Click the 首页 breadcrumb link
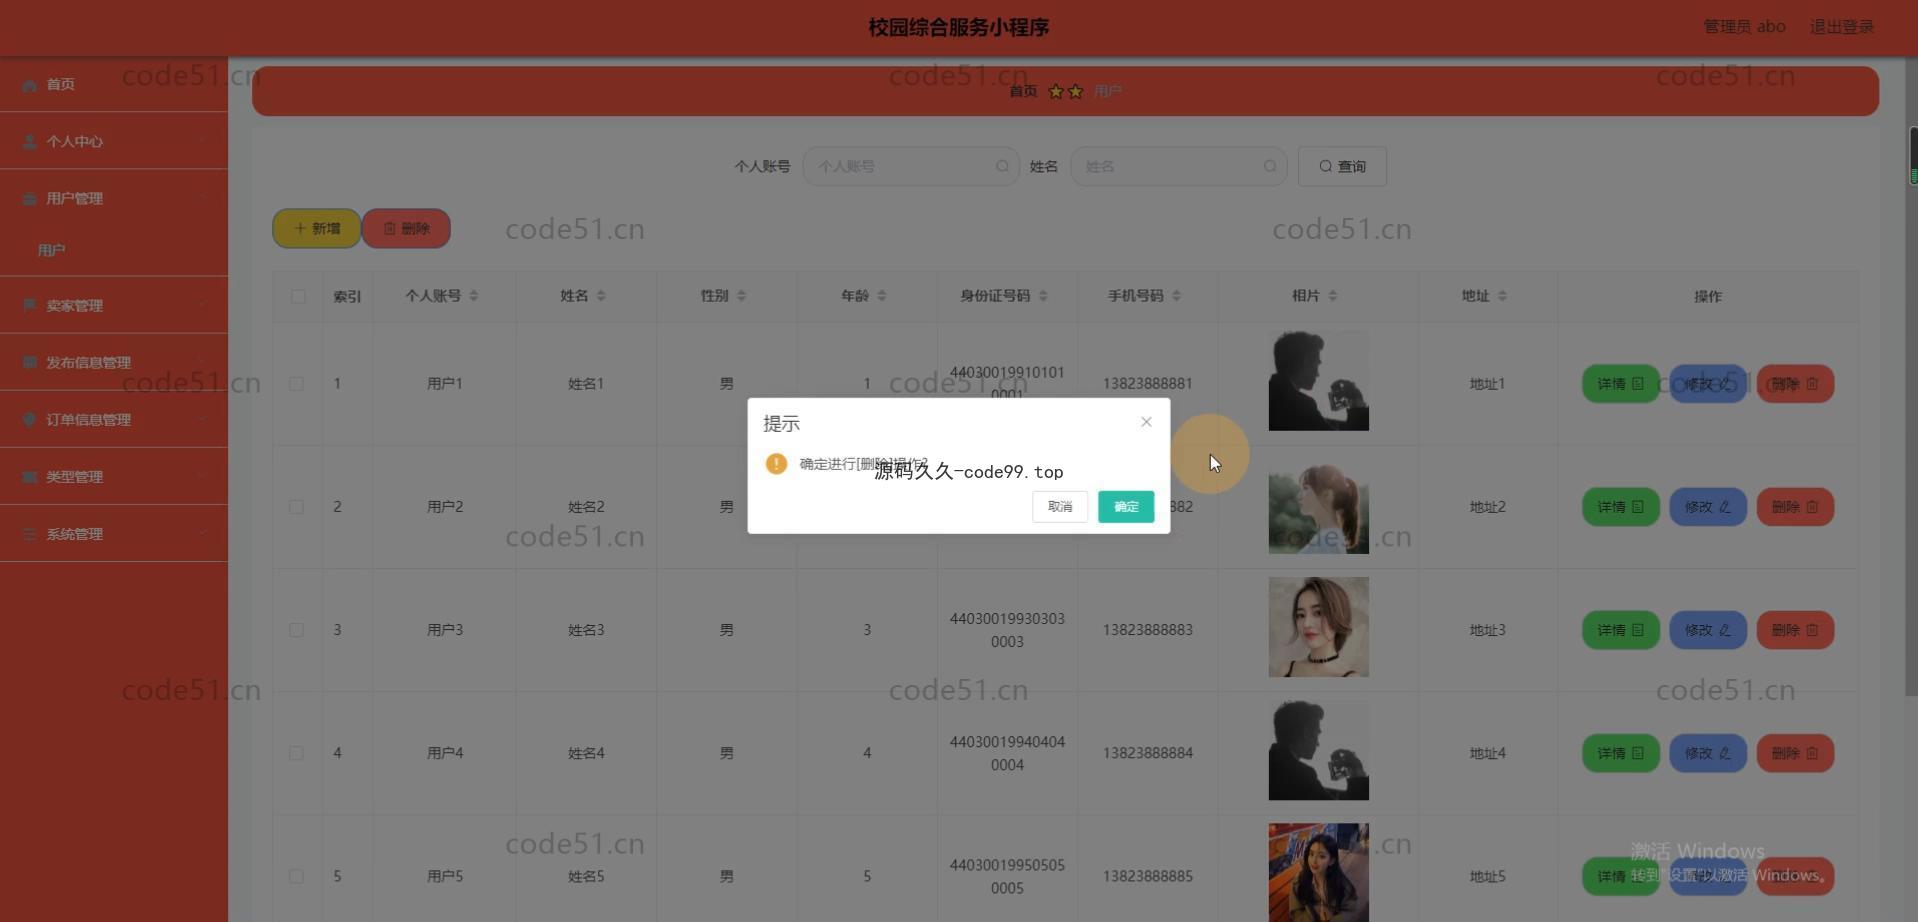This screenshot has height=922, width=1918. pos(1022,91)
